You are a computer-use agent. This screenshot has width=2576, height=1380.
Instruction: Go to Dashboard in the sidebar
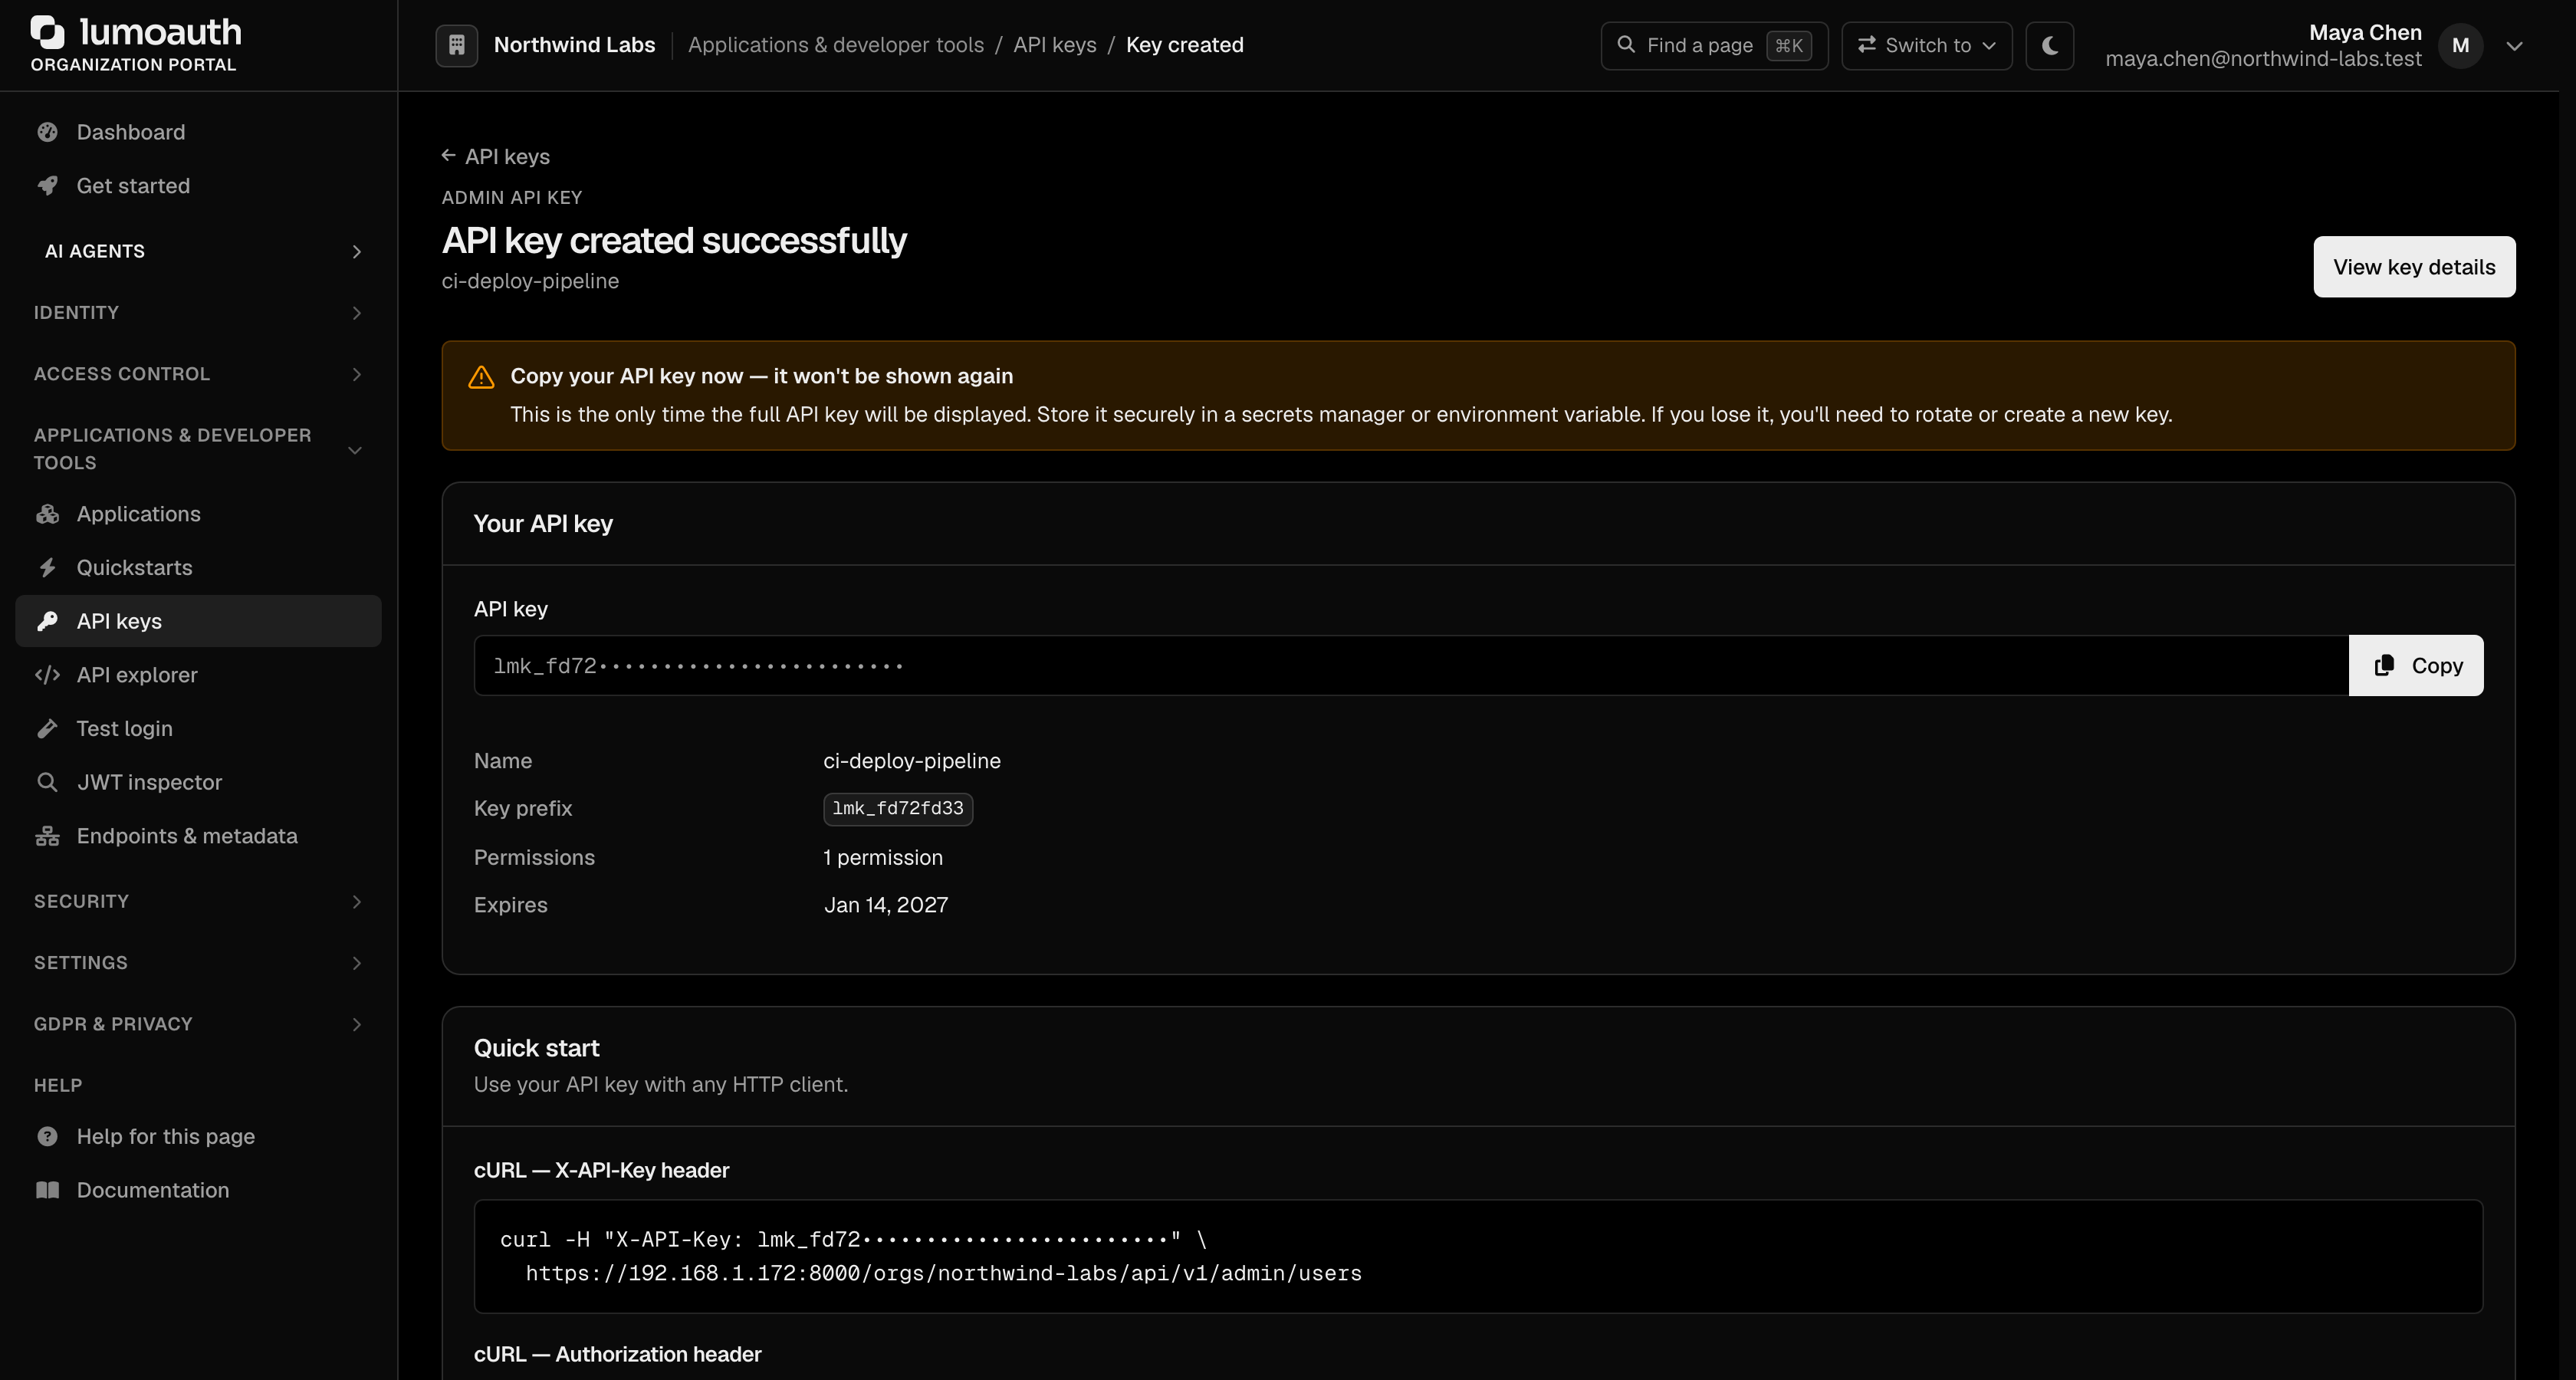(x=198, y=132)
